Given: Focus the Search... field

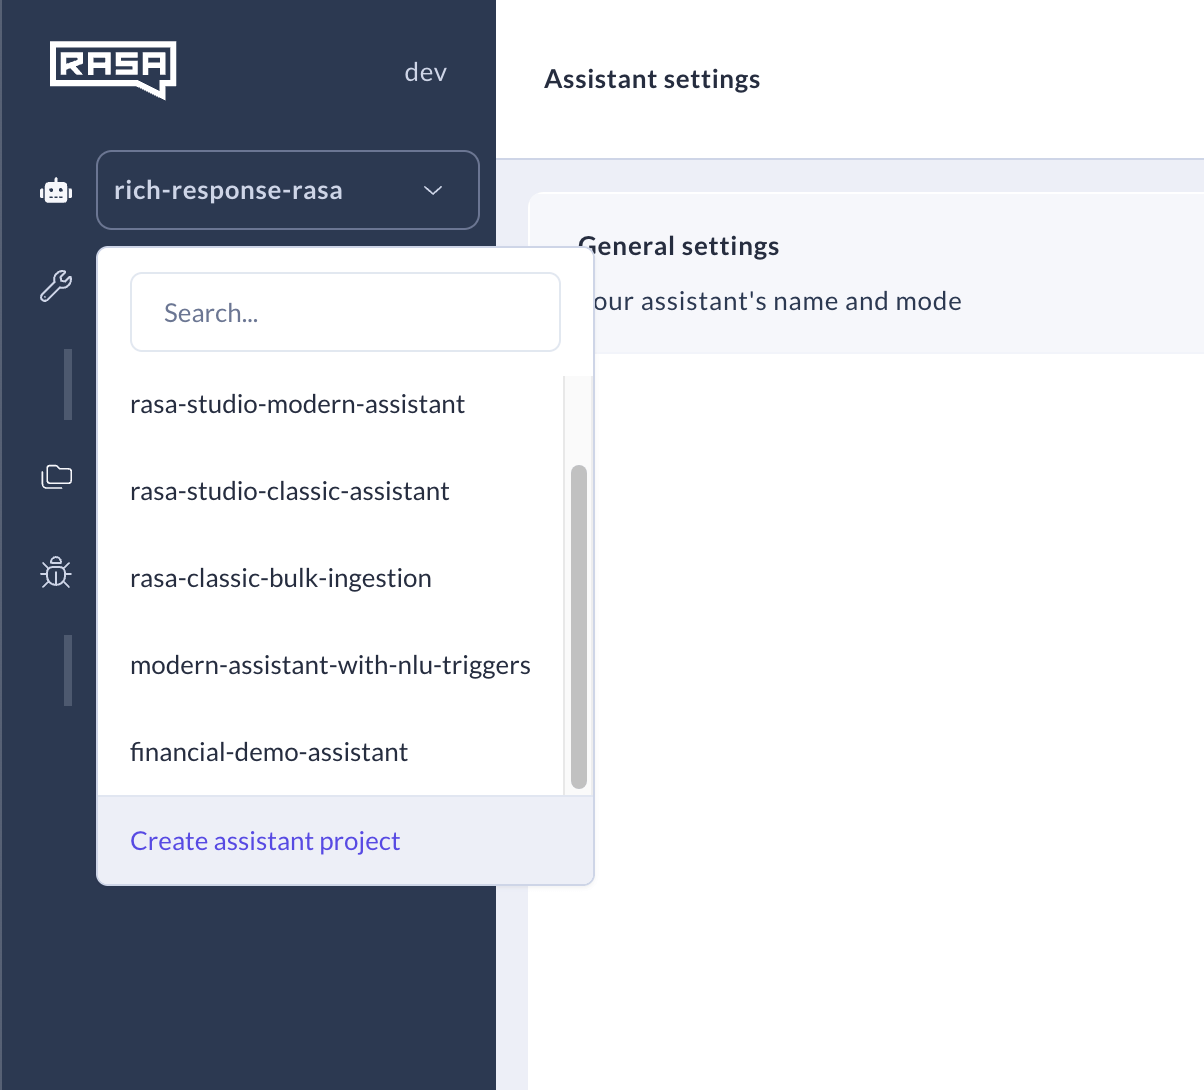Looking at the screenshot, I should click(x=345, y=312).
